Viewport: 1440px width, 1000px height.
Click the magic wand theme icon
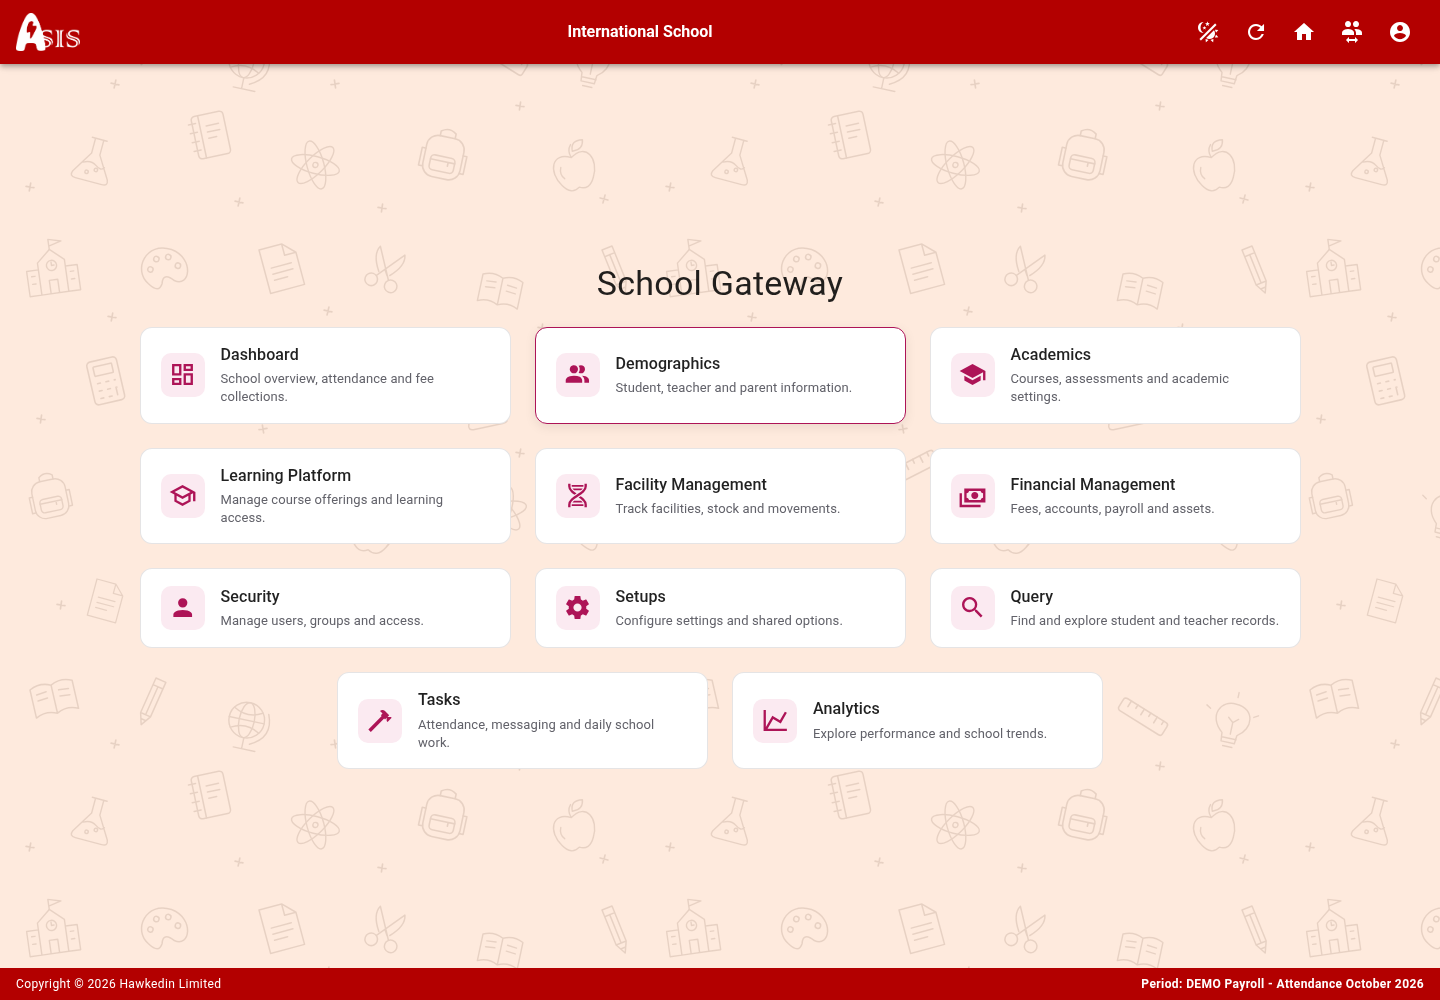click(1208, 32)
